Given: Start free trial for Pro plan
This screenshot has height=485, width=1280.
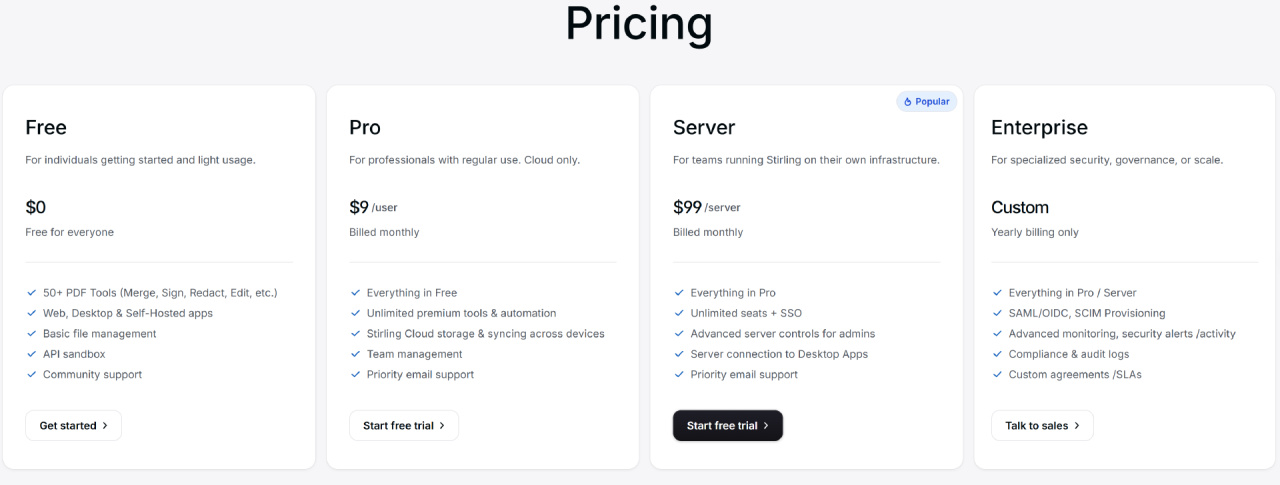Looking at the screenshot, I should 403,425.
